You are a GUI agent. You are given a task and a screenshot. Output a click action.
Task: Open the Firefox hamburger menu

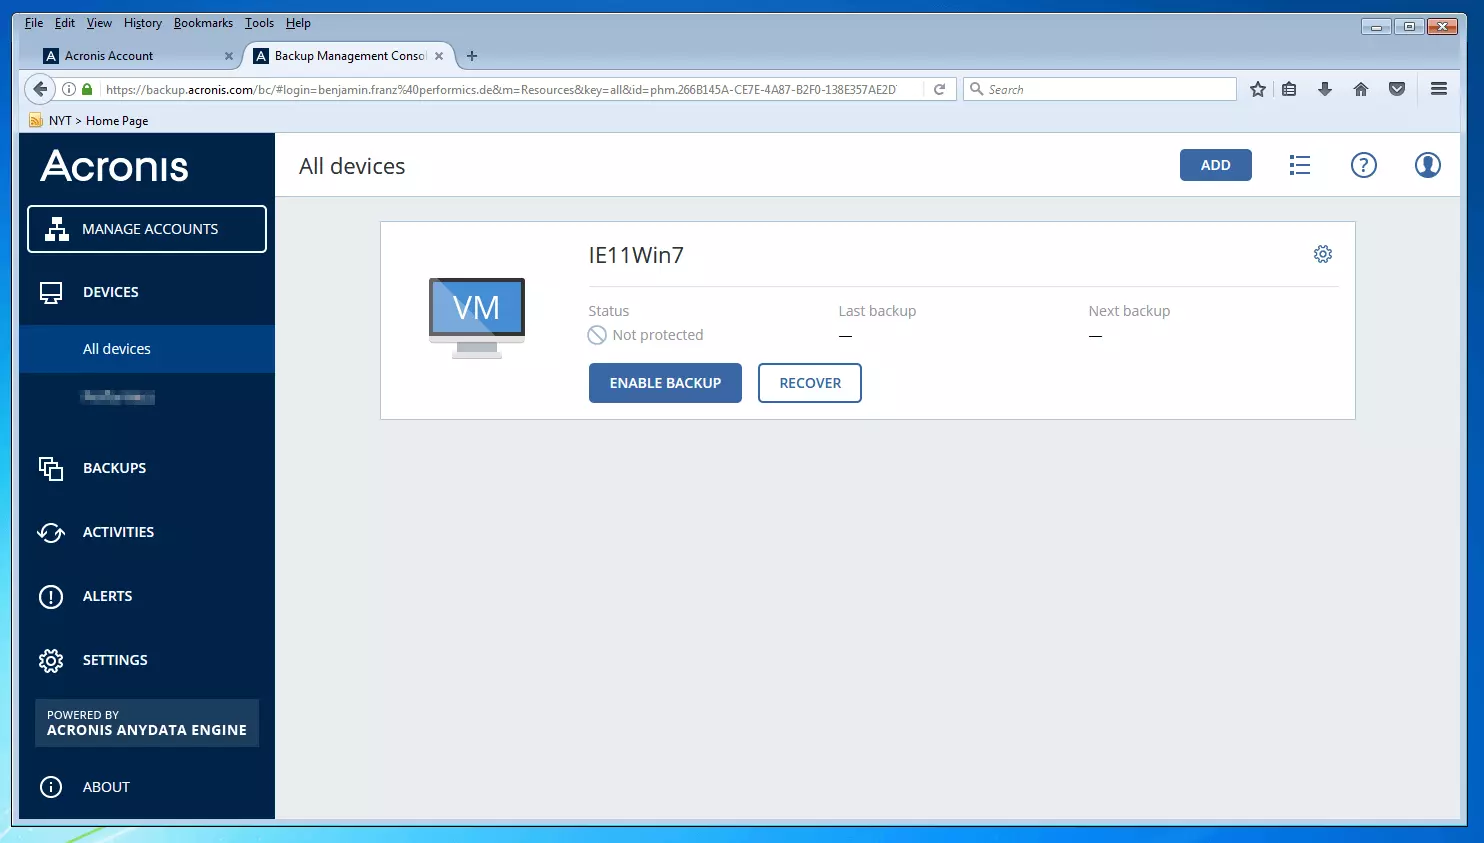(1439, 89)
